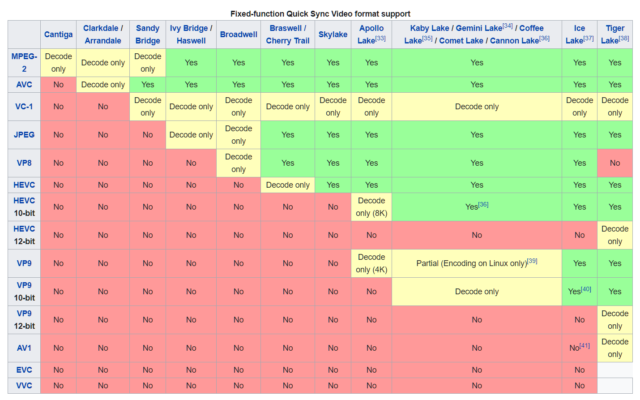Select the 'No' cell for Cantiga AVC
The image size is (640, 400).
(x=58, y=84)
